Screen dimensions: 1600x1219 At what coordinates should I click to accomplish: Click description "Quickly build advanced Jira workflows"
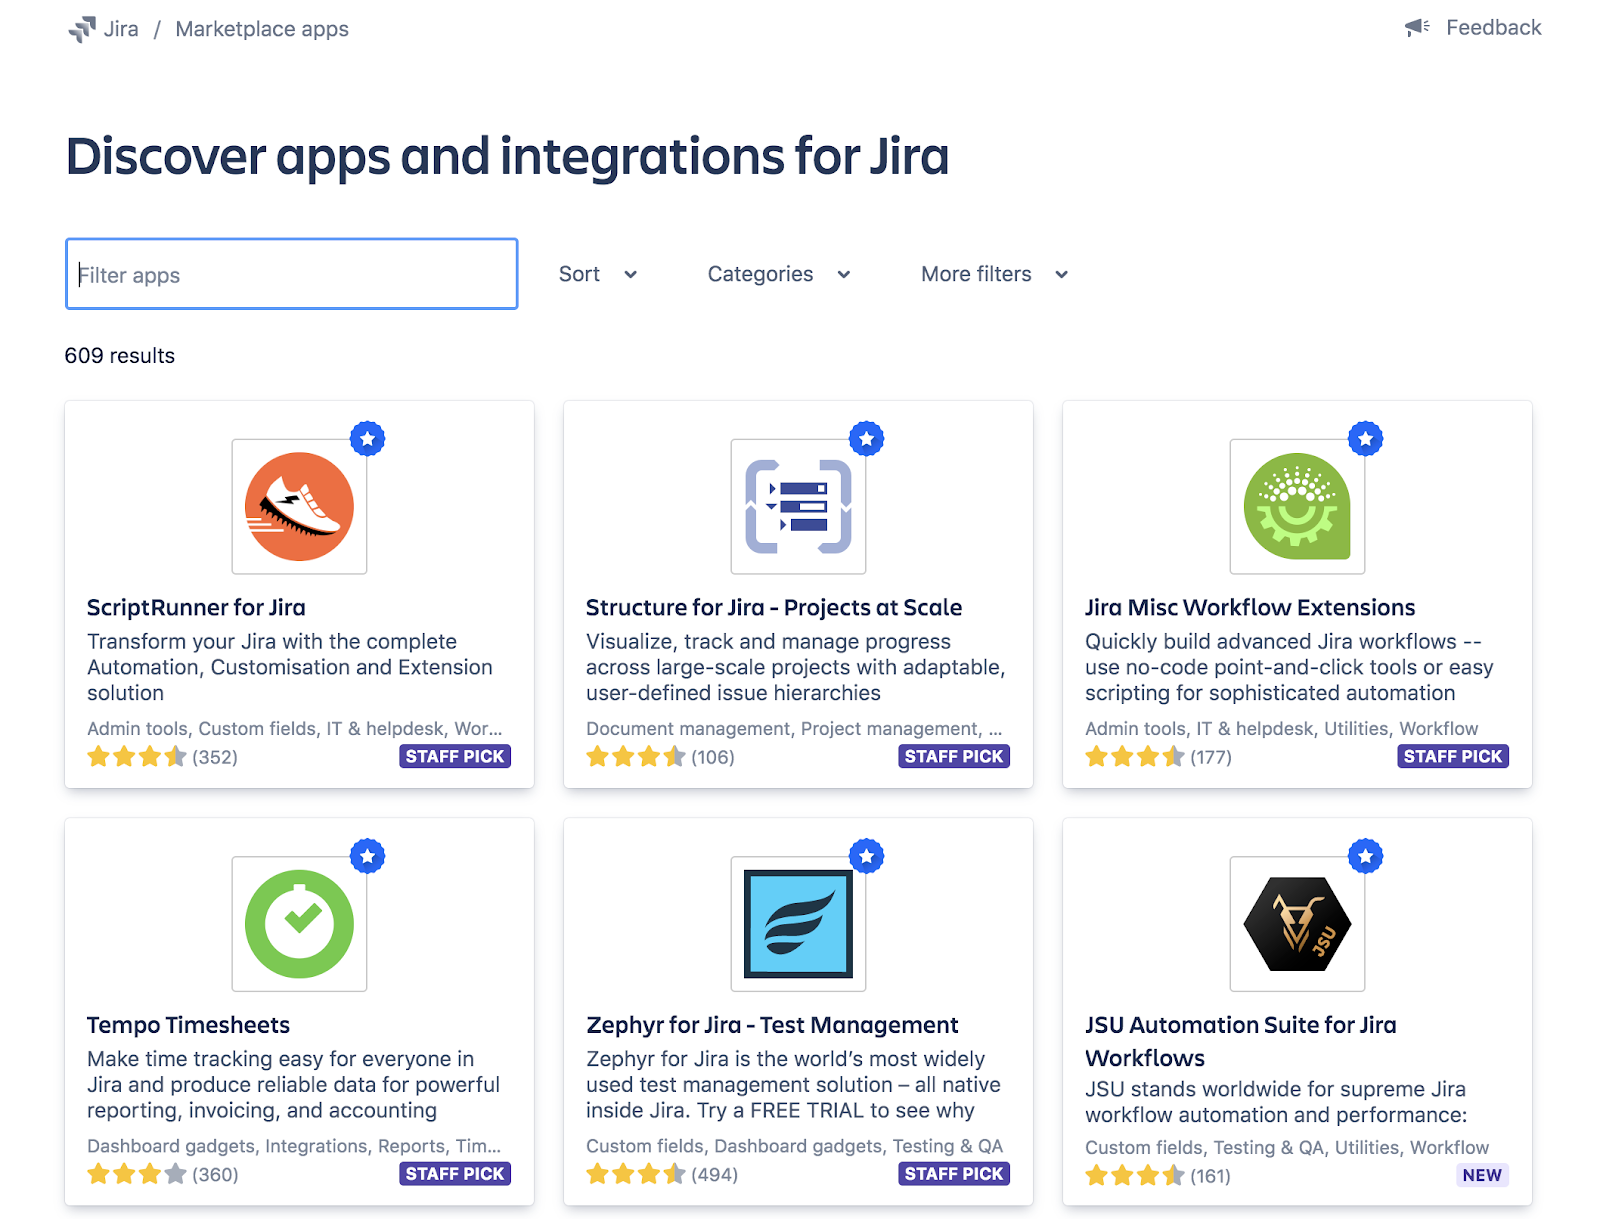1290,667
